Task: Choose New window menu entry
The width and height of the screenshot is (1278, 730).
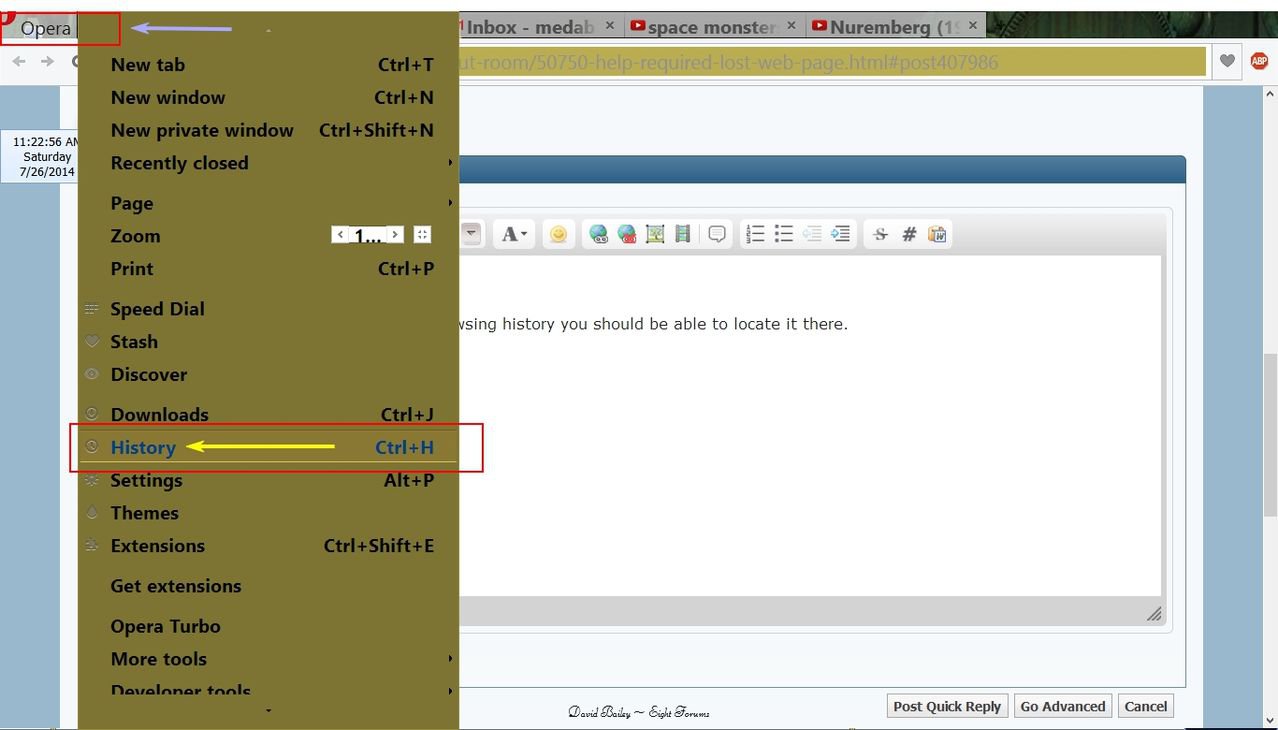Action: [x=270, y=98]
